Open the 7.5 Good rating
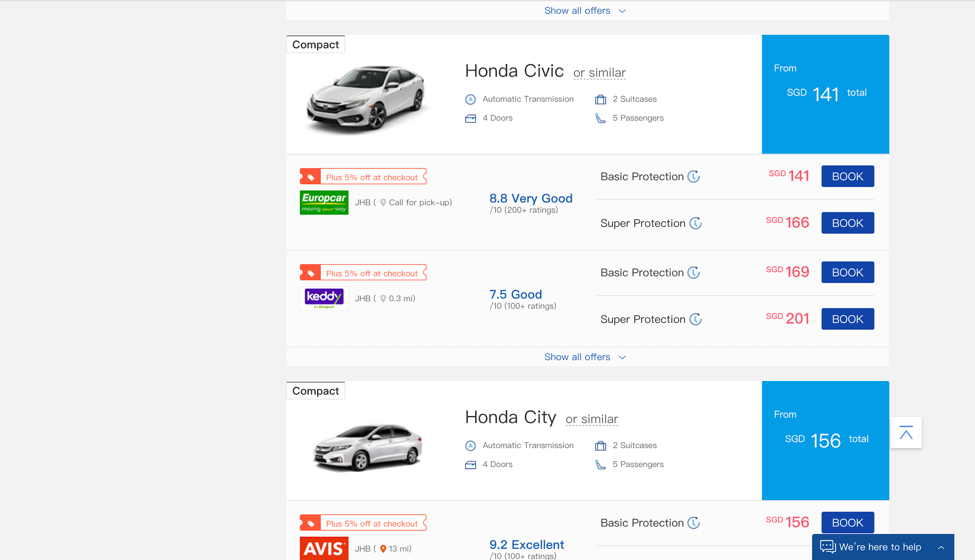 515,294
